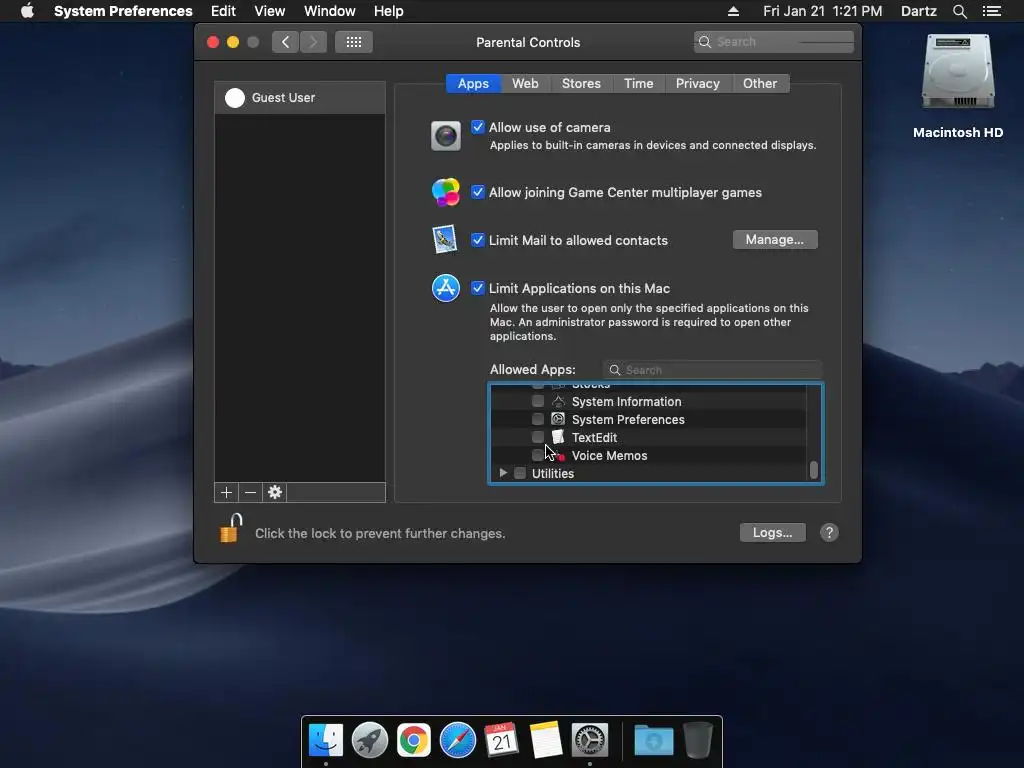Open the View menu
Image resolution: width=1024 pixels, height=768 pixels.
pyautogui.click(x=270, y=11)
